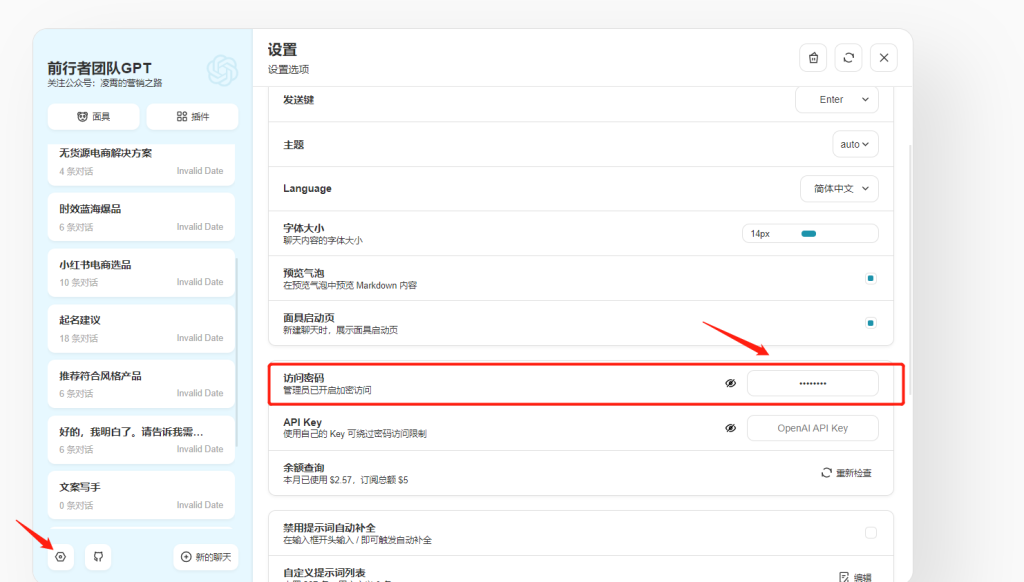Disable the preview bubble checkbox
The width and height of the screenshot is (1024, 582).
pyautogui.click(x=871, y=278)
